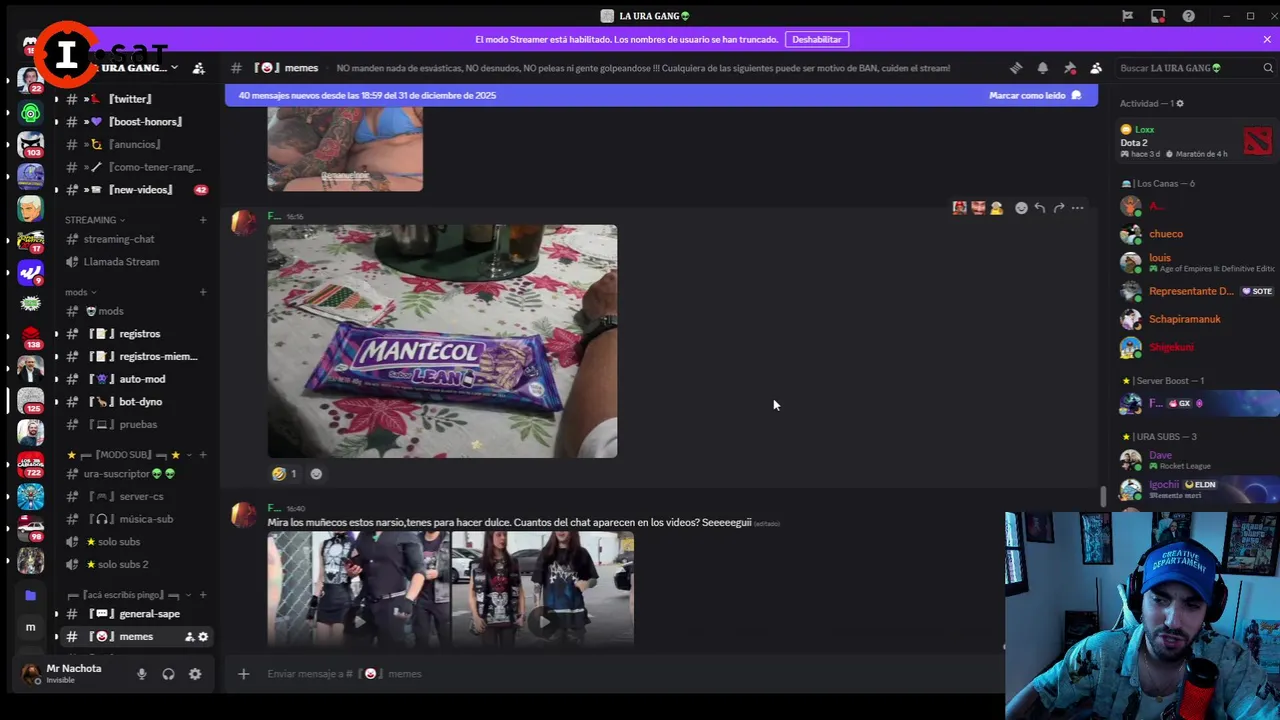
Task: Click the search magnifier icon
Action: [1268, 68]
